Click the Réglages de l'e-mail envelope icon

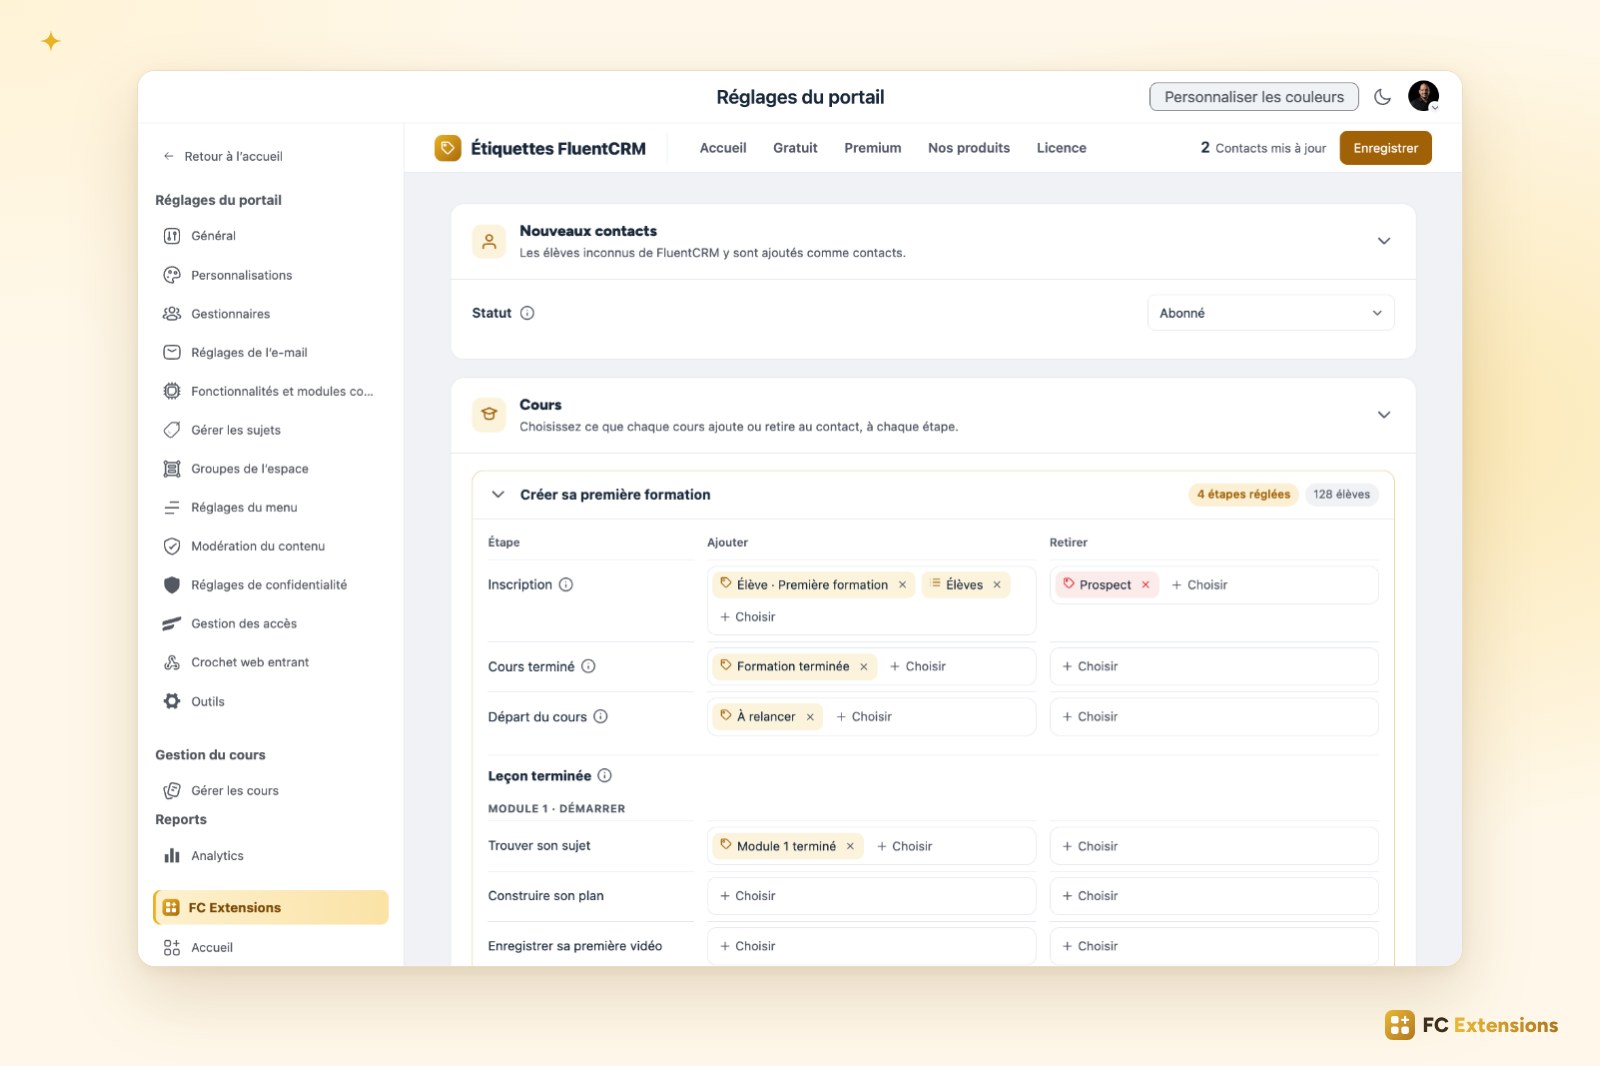[172, 352]
